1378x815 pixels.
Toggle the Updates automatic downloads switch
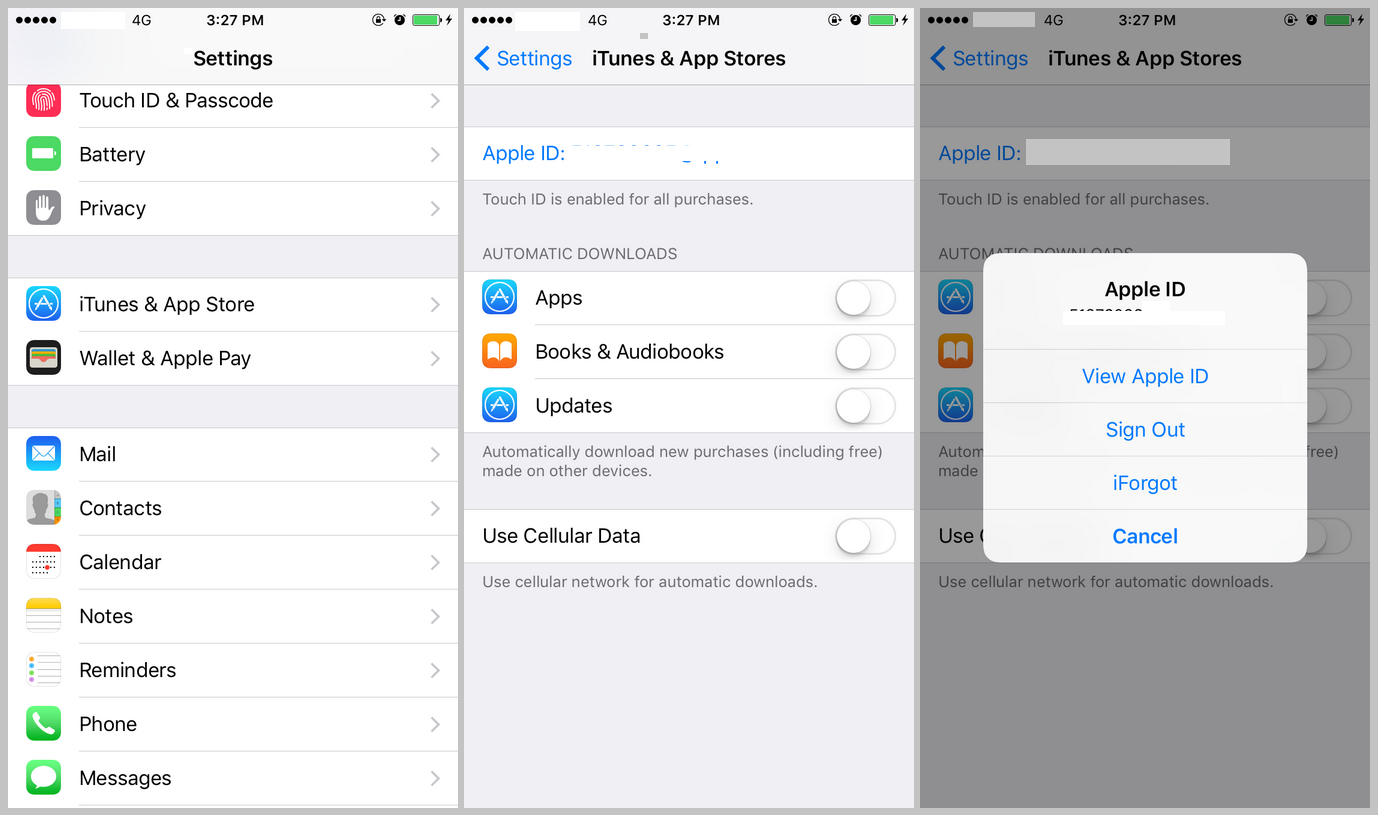865,406
